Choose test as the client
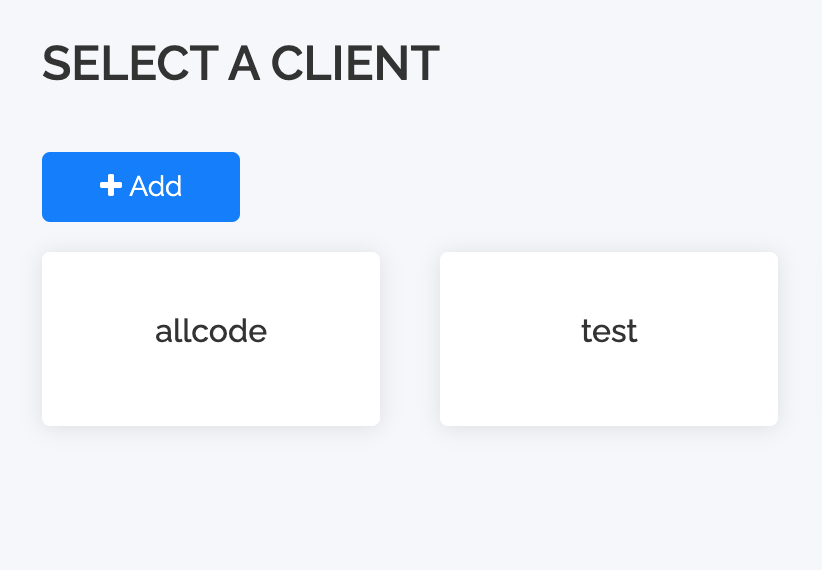 609,339
